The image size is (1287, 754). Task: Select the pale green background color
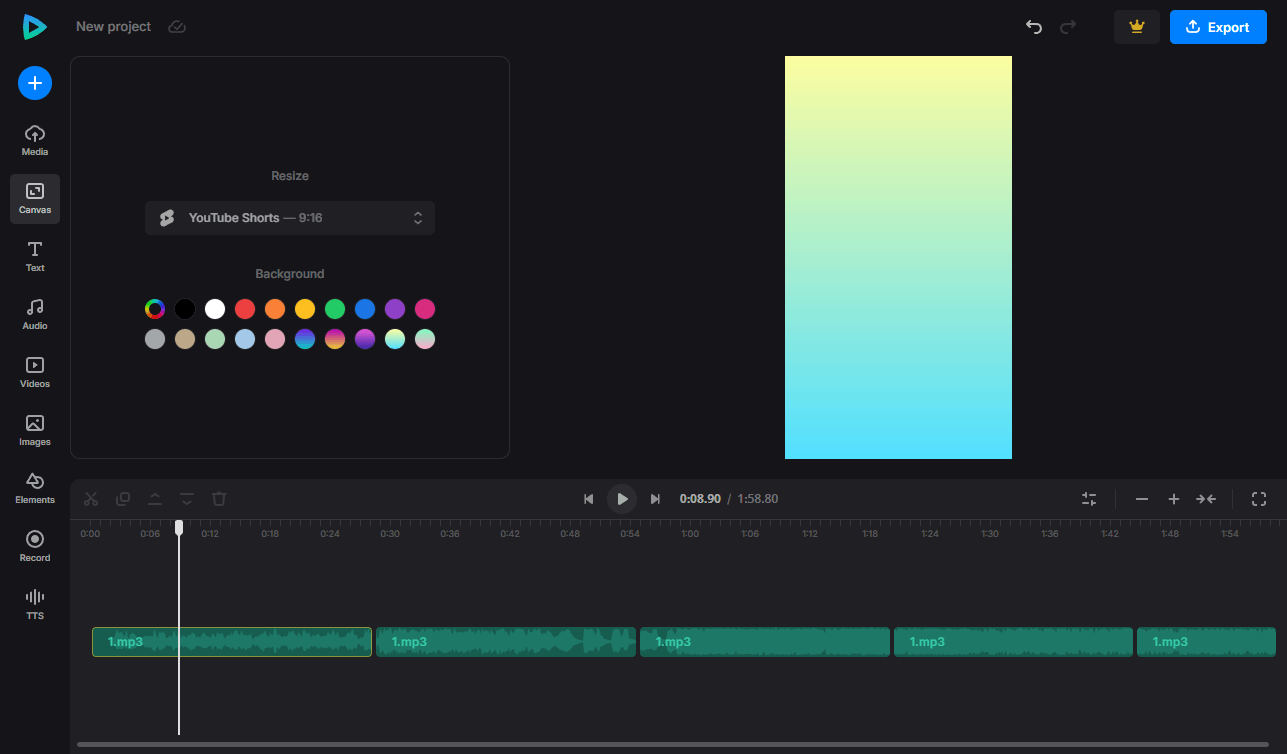click(x=215, y=339)
